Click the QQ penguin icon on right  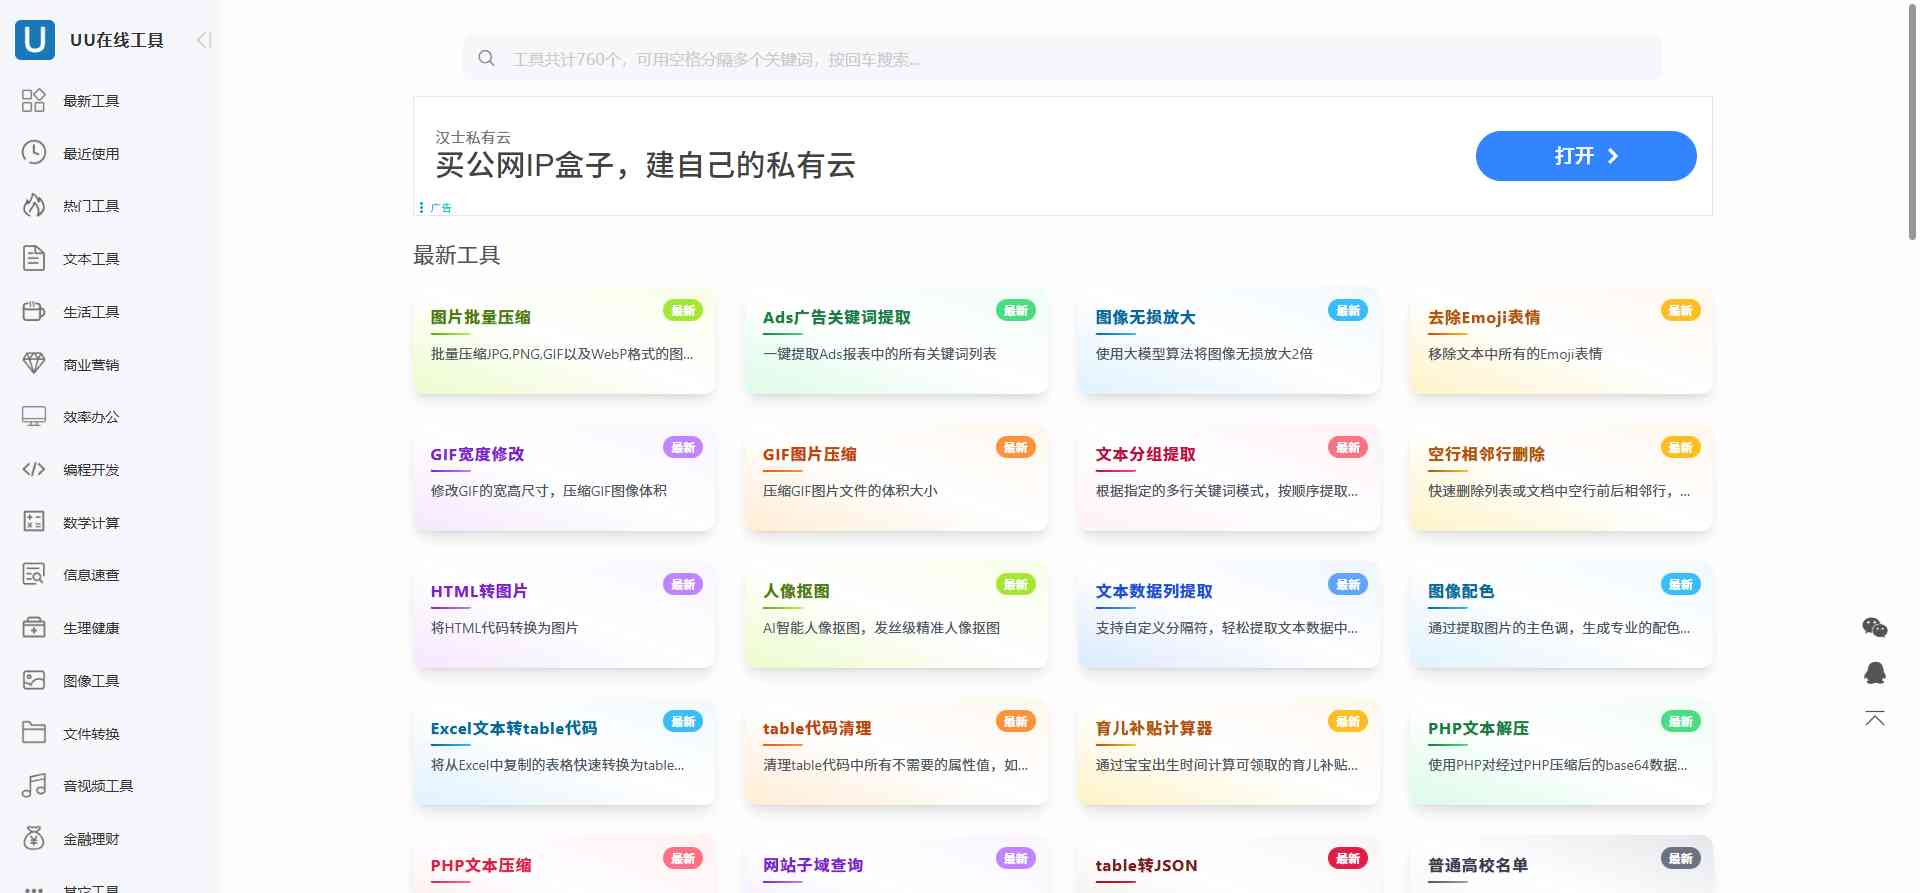pos(1874,673)
